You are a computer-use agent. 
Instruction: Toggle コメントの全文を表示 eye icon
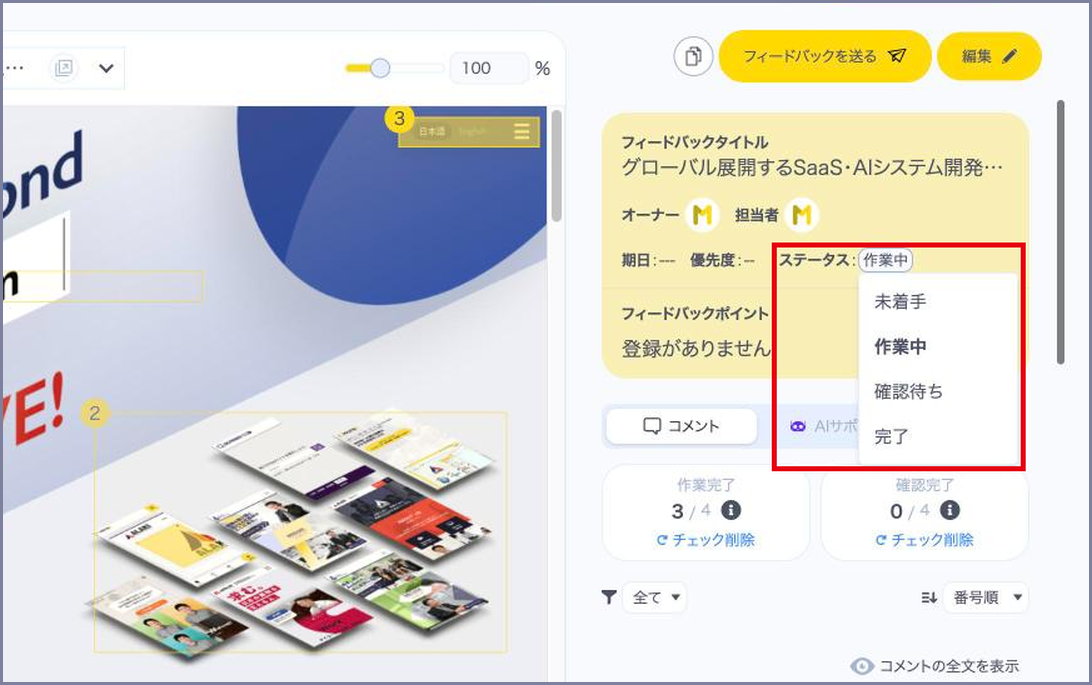(861, 666)
